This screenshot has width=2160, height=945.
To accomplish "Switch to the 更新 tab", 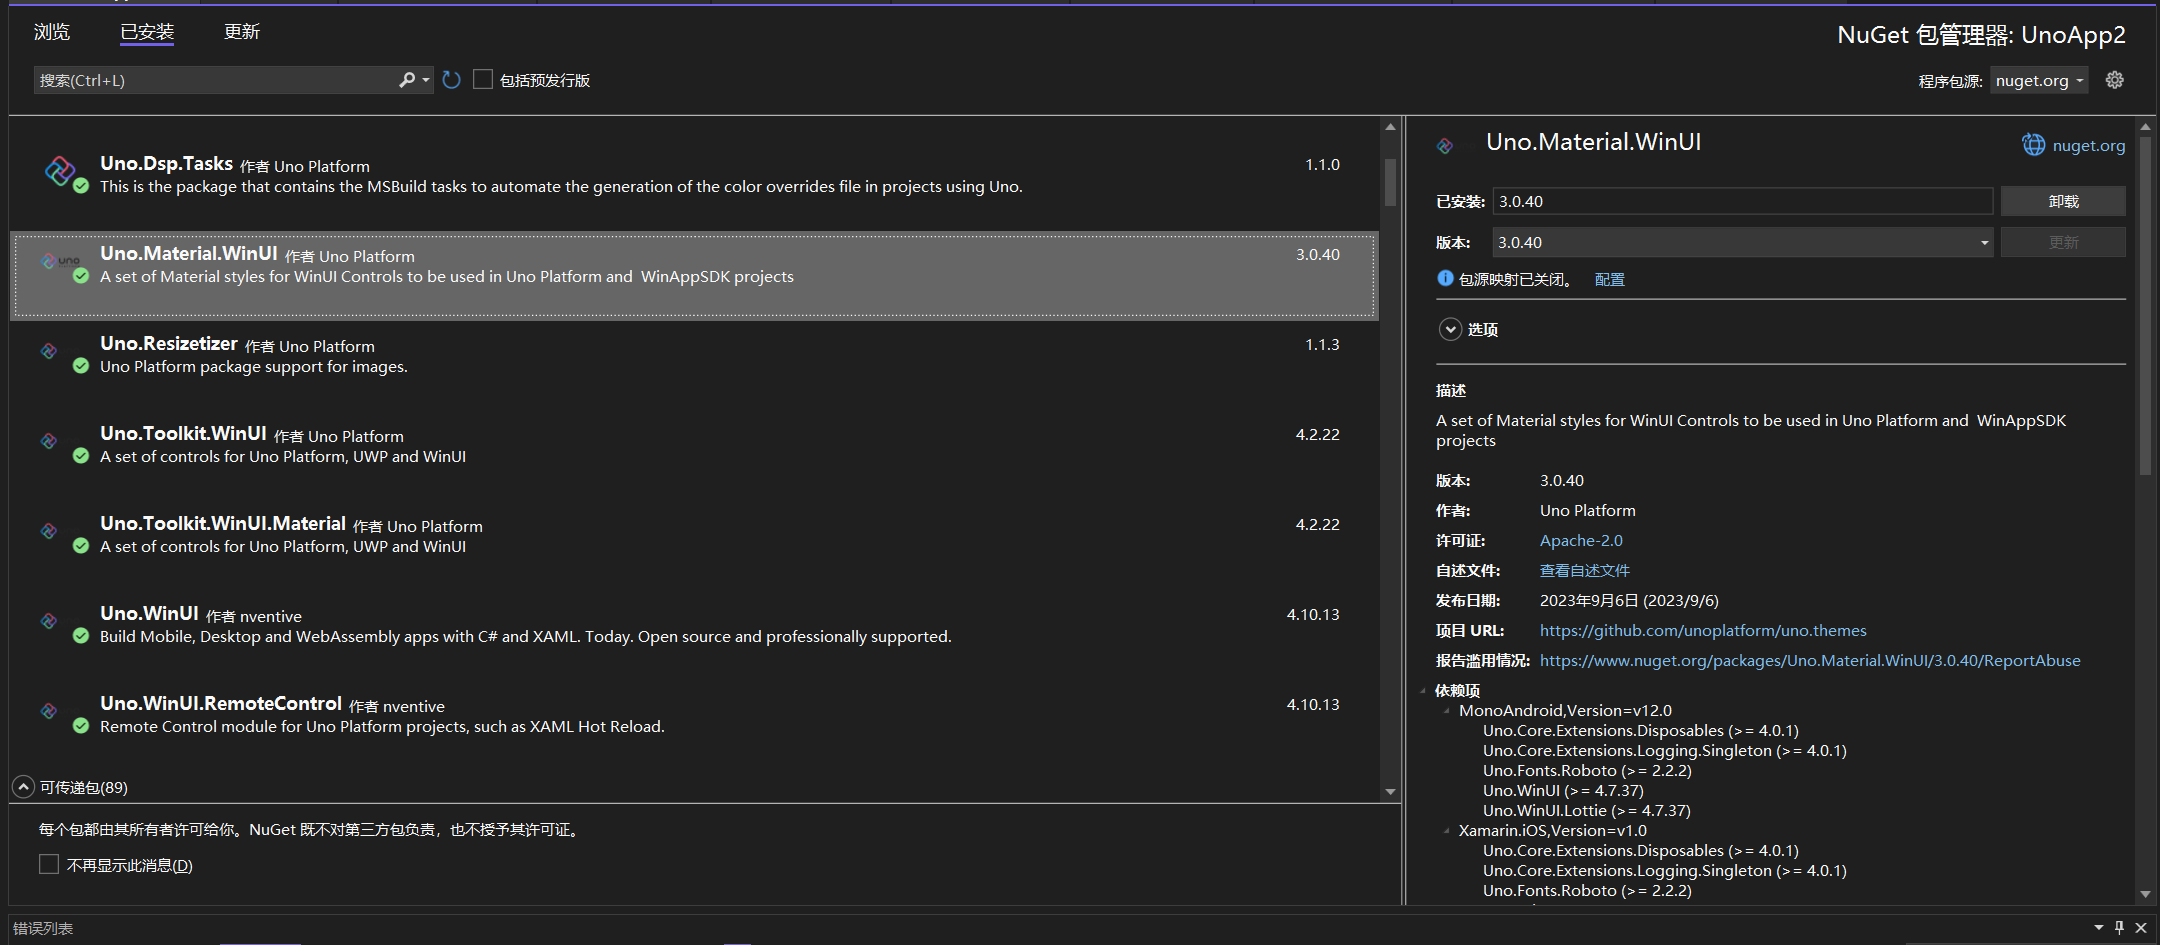I will pos(242,32).
